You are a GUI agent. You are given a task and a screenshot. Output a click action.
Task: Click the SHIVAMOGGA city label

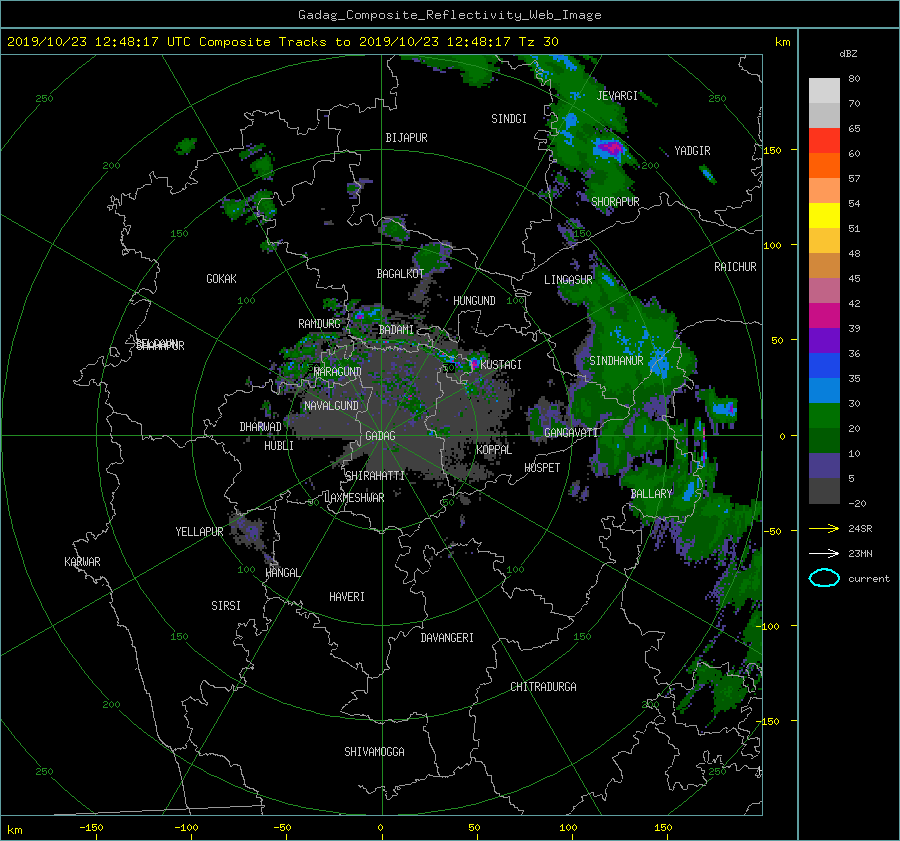[x=374, y=751]
